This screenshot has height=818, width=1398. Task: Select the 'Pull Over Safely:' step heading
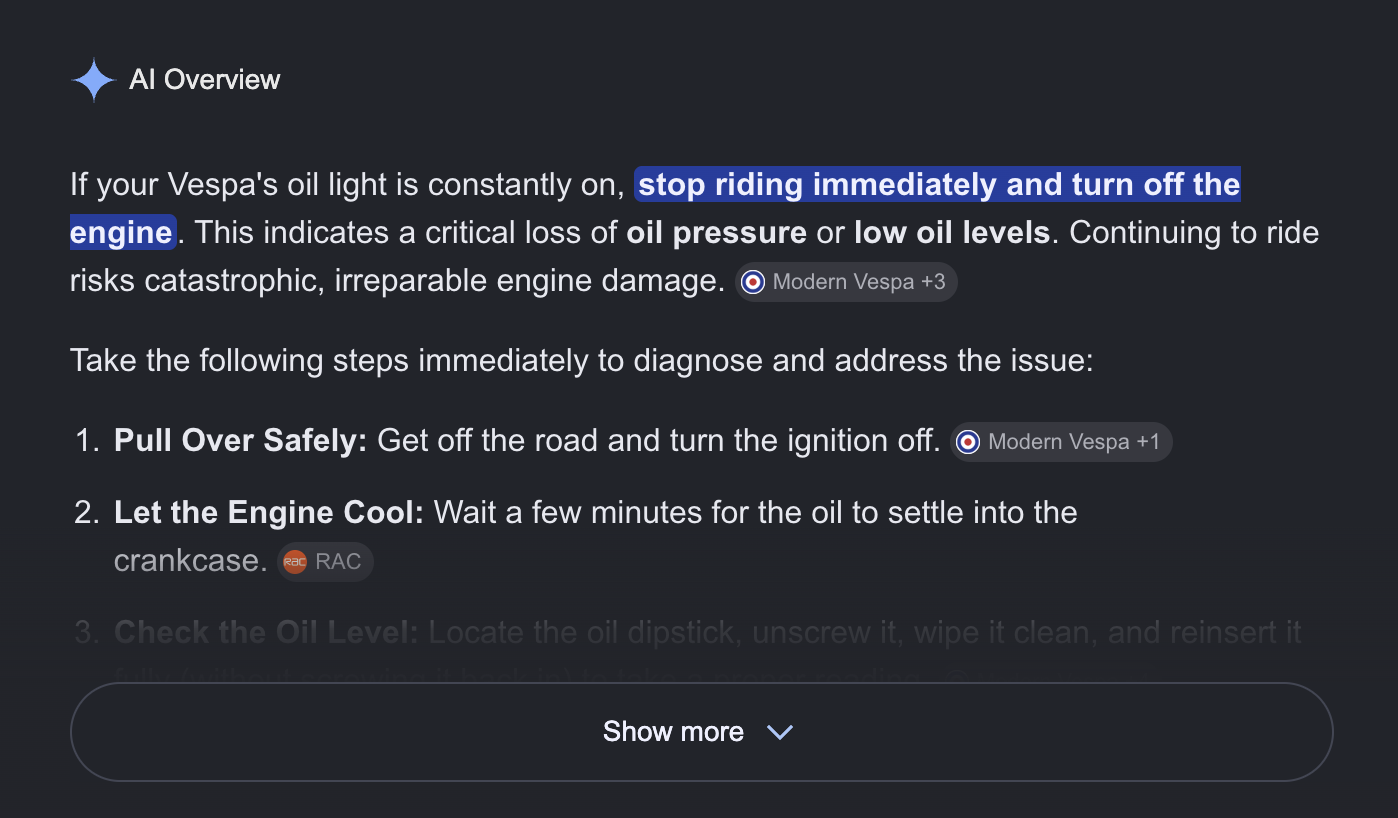tap(241, 441)
